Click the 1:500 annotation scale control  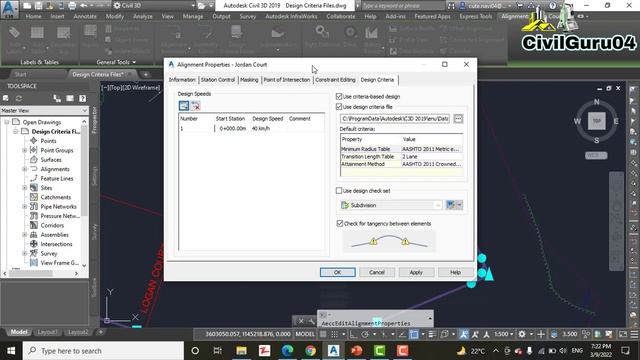(504, 334)
